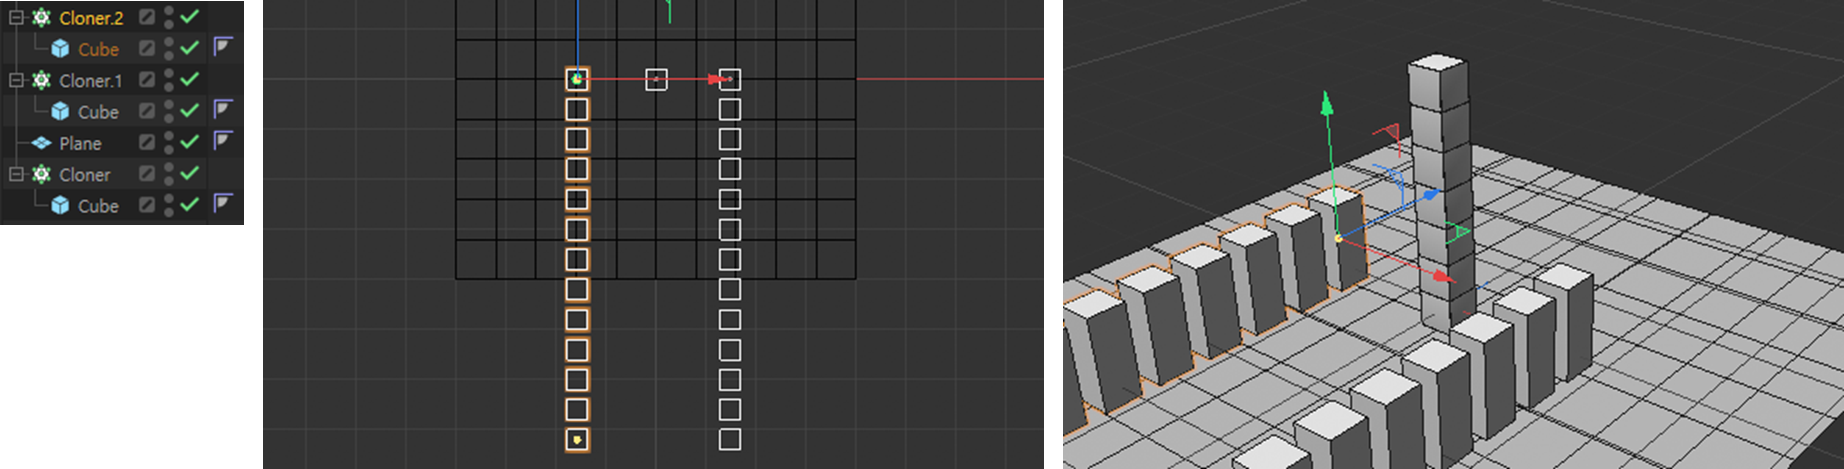Click the Plane object icon
The width and height of the screenshot is (1844, 469).
41,143
